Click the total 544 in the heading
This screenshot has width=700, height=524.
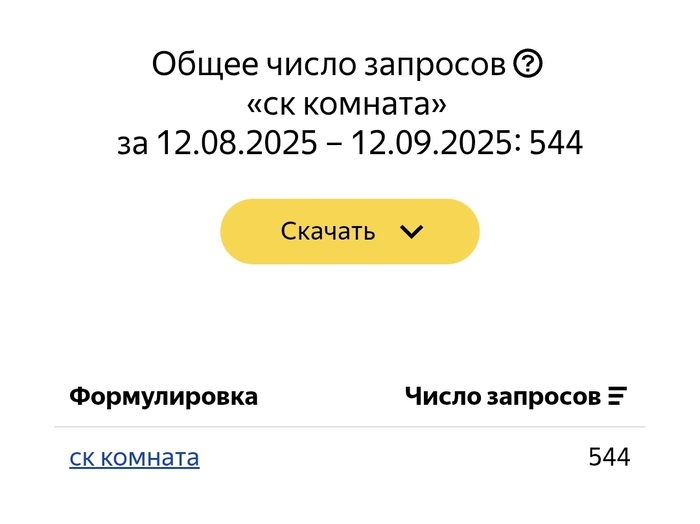point(555,144)
